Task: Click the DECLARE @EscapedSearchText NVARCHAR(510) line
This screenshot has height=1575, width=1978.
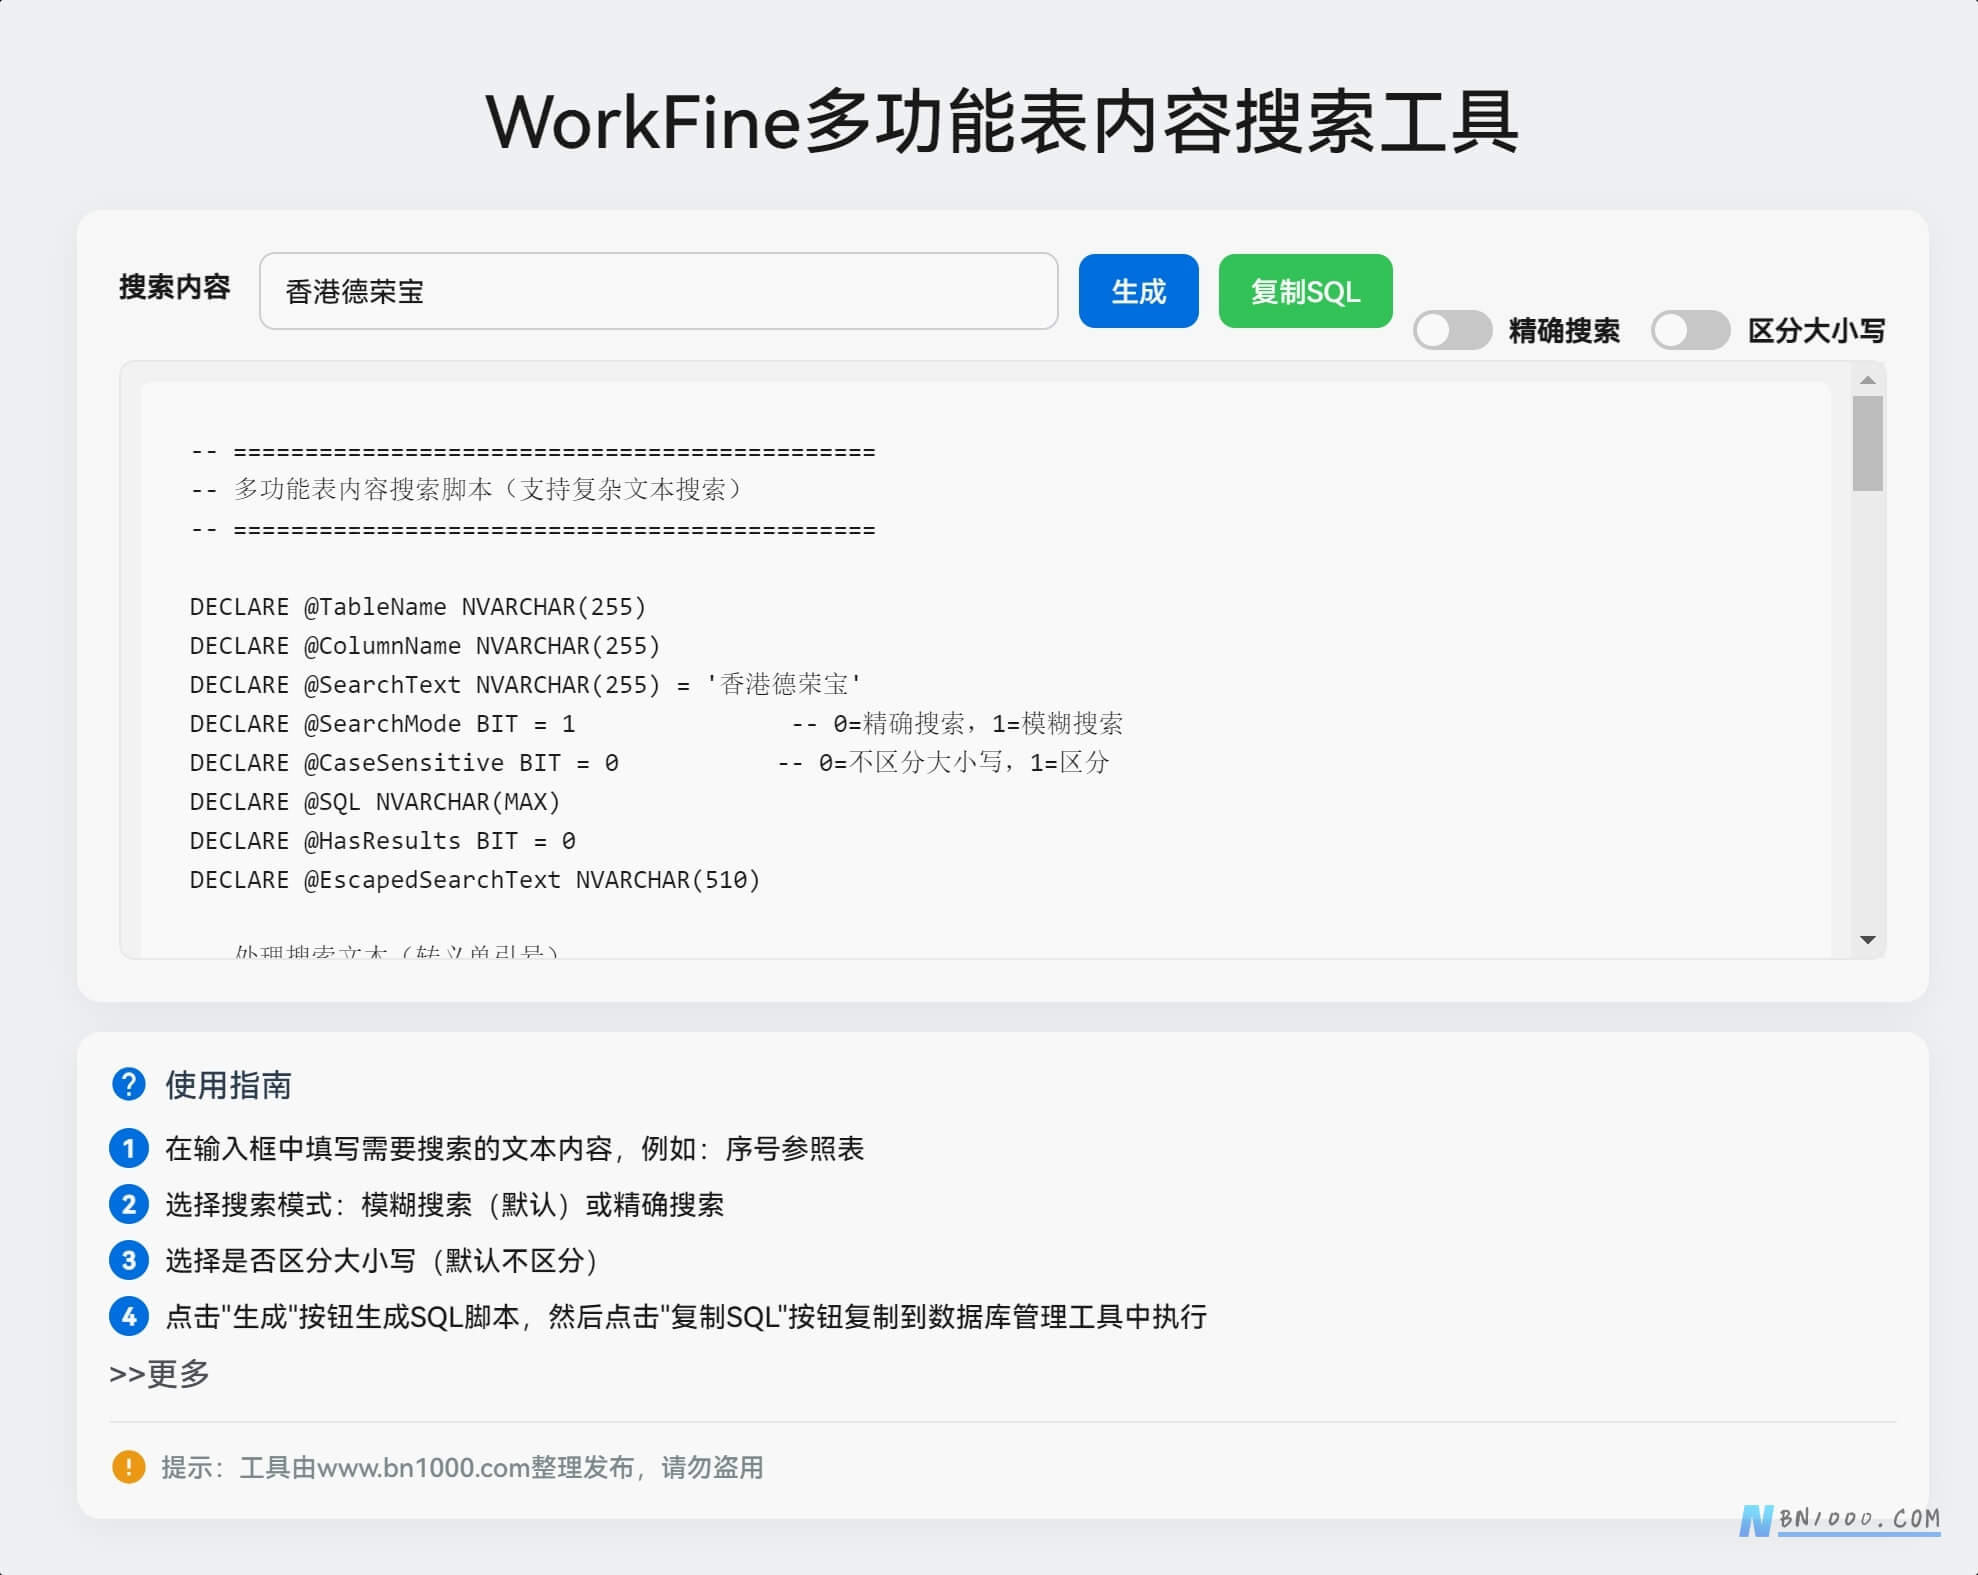Action: pyautogui.click(x=475, y=880)
